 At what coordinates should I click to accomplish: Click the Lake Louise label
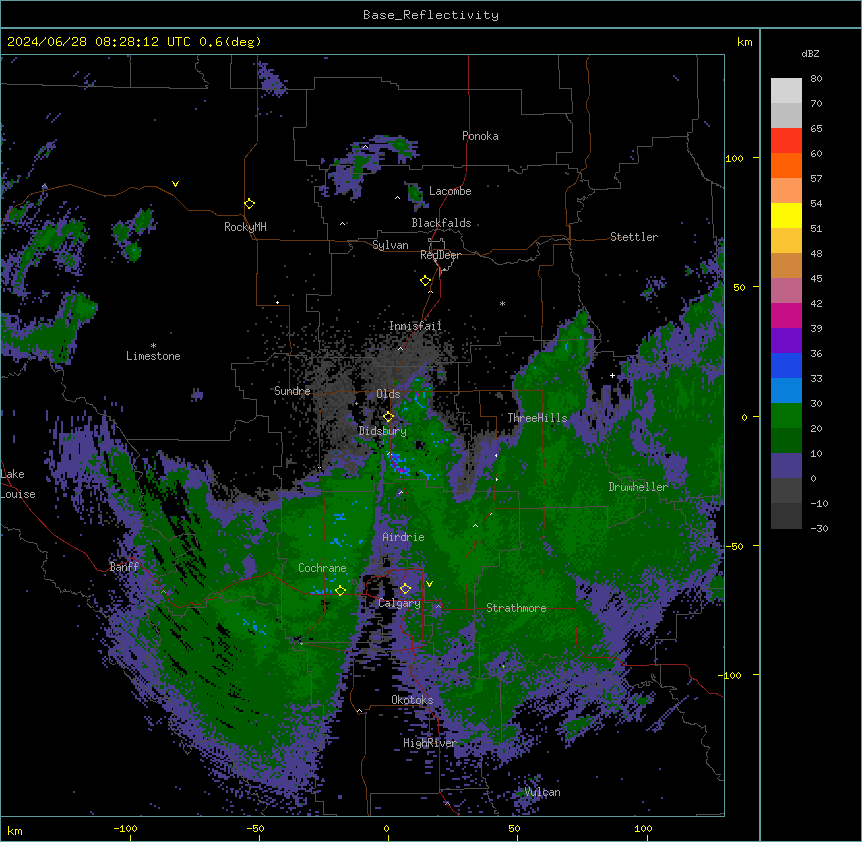pyautogui.click(x=18, y=484)
